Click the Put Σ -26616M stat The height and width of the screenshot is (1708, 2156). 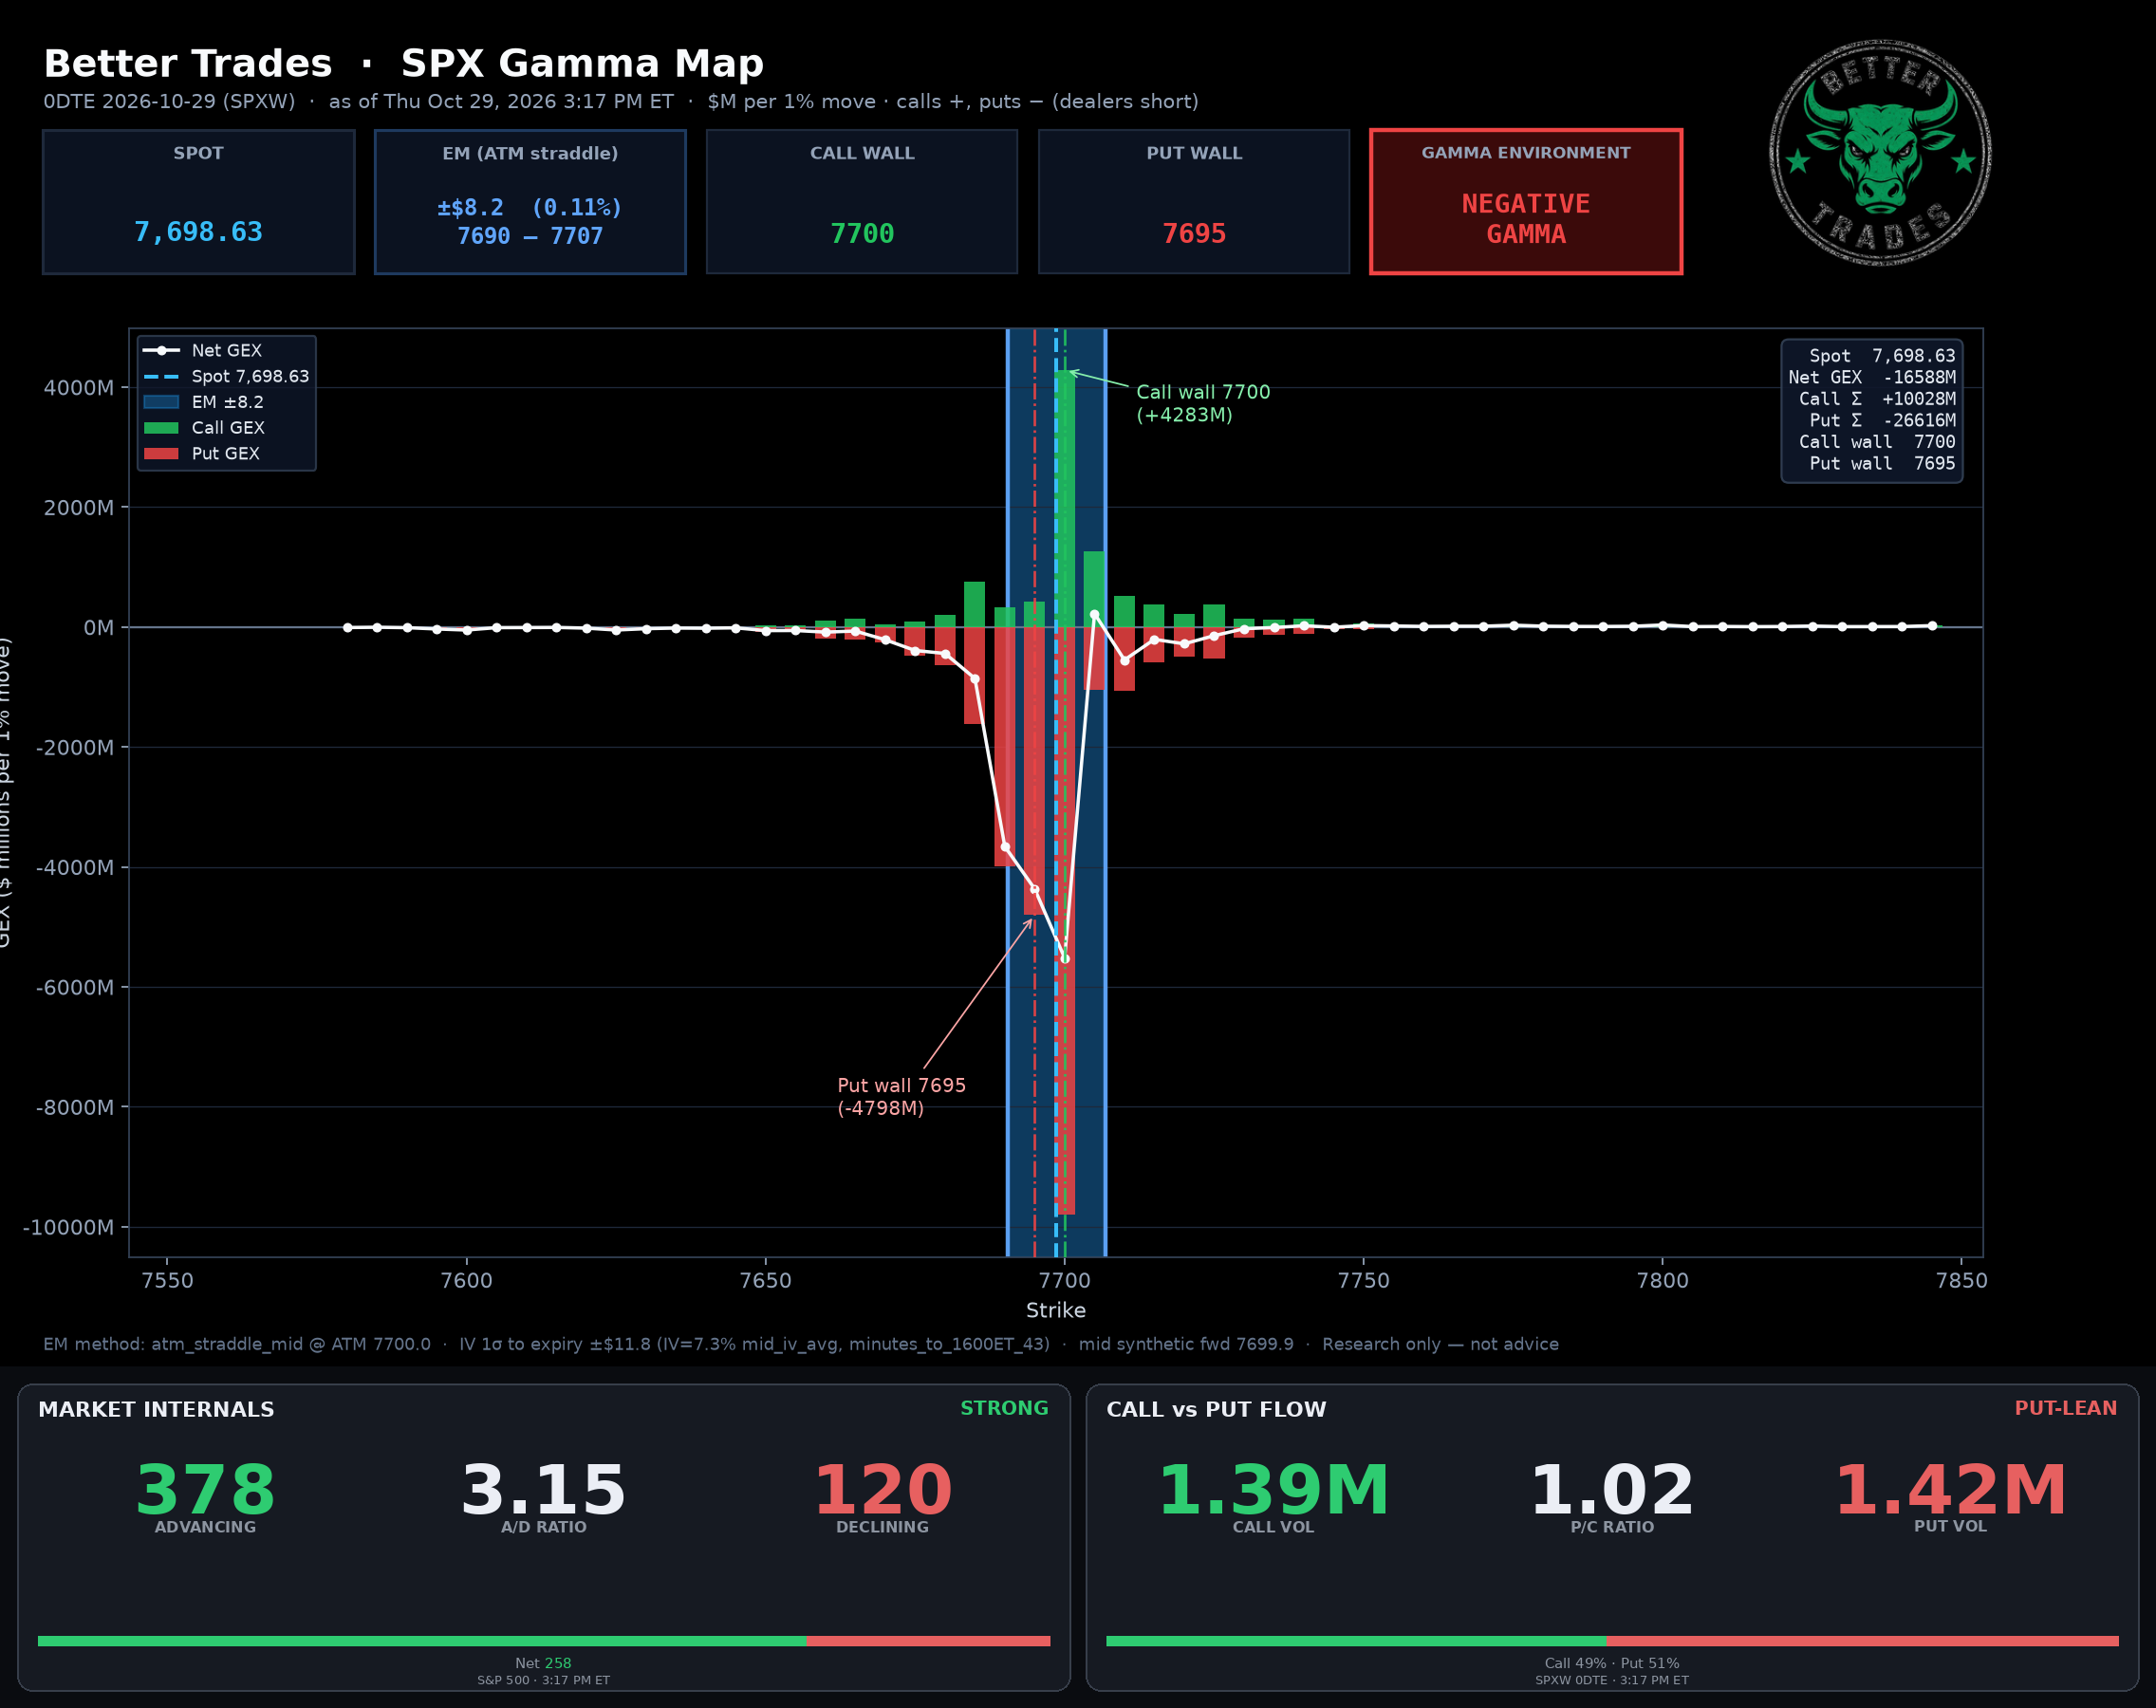coord(1882,421)
